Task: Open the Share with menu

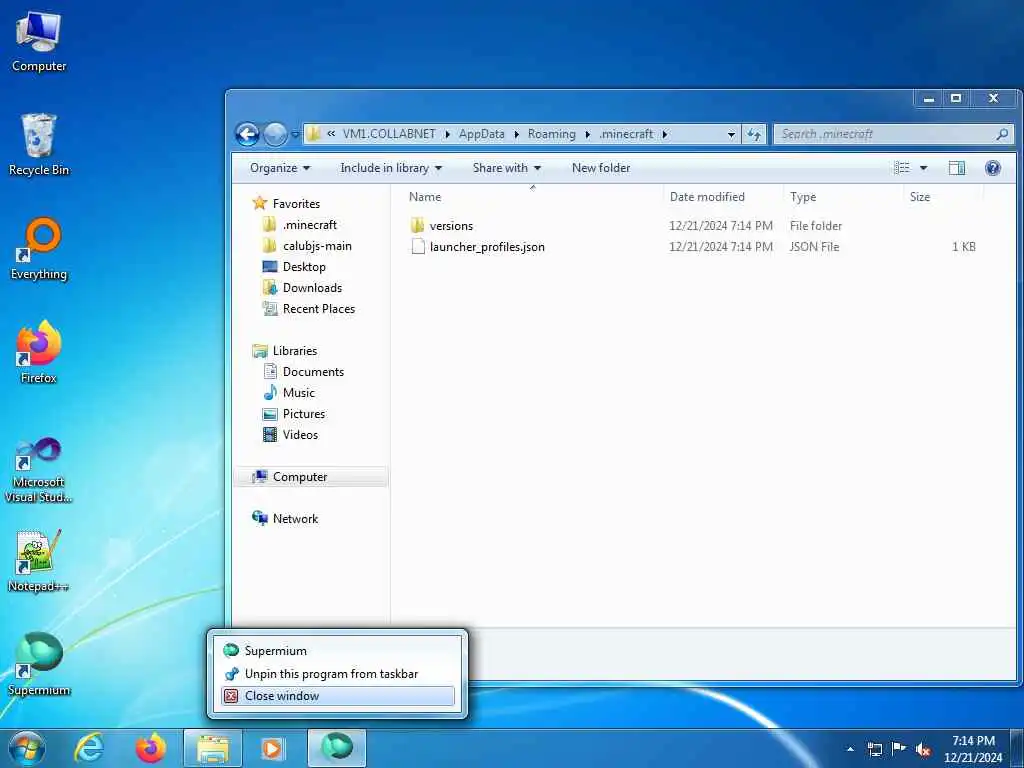Action: point(507,168)
